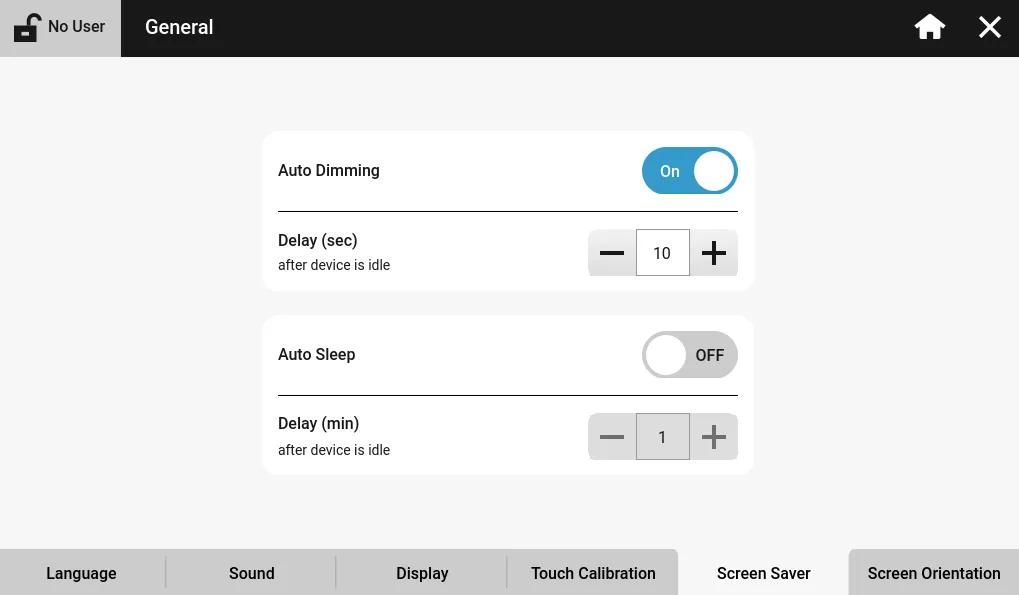Decrease Auto Dimming delay with minus icon

[612, 253]
